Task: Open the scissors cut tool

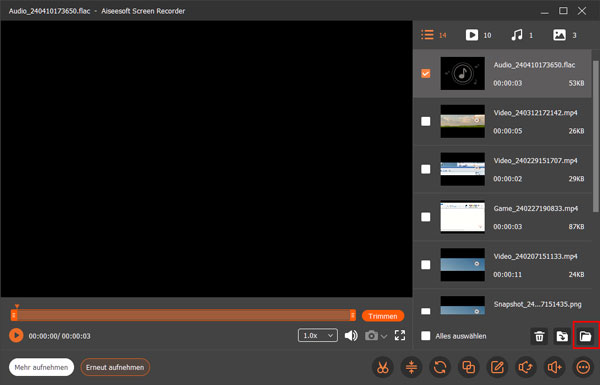Action: [x=382, y=367]
